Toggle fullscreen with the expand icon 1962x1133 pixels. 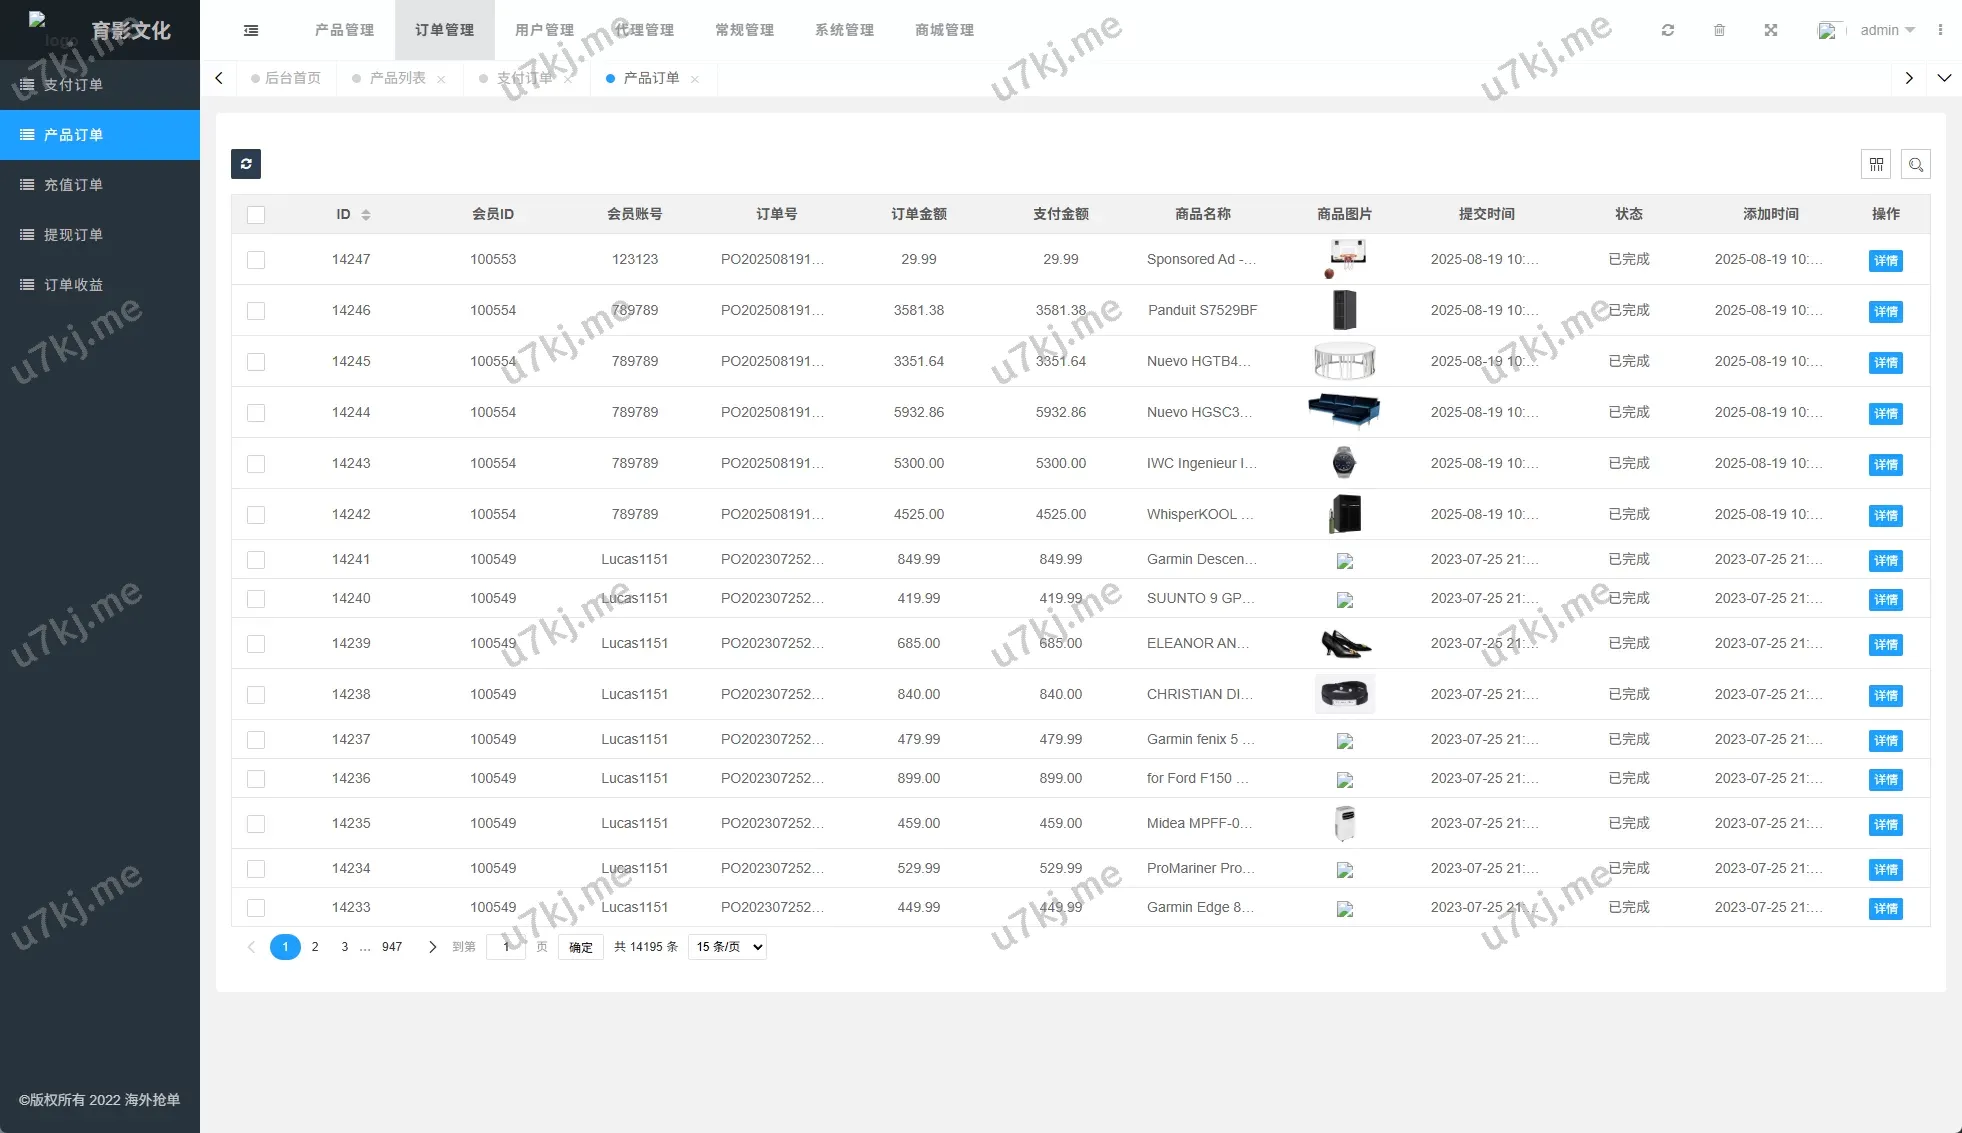click(x=1771, y=30)
